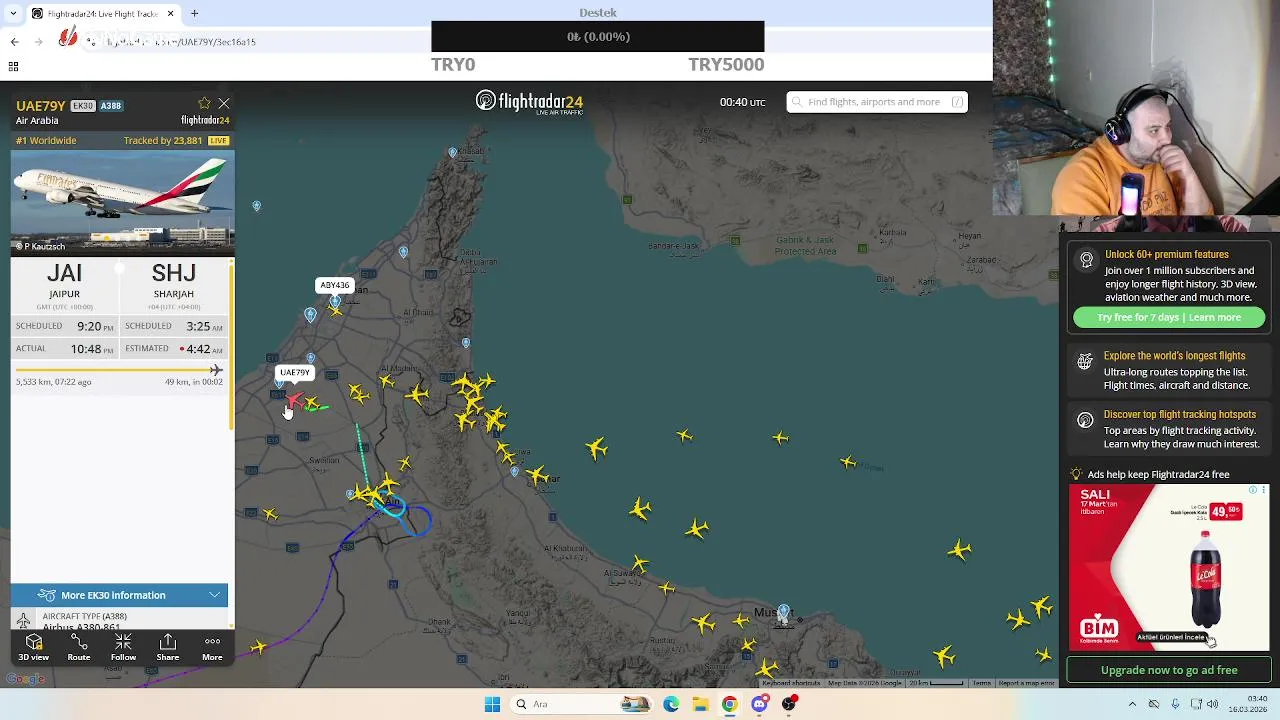Open Microsoft Edge from the taskbar
1280x720 pixels.
671,704
